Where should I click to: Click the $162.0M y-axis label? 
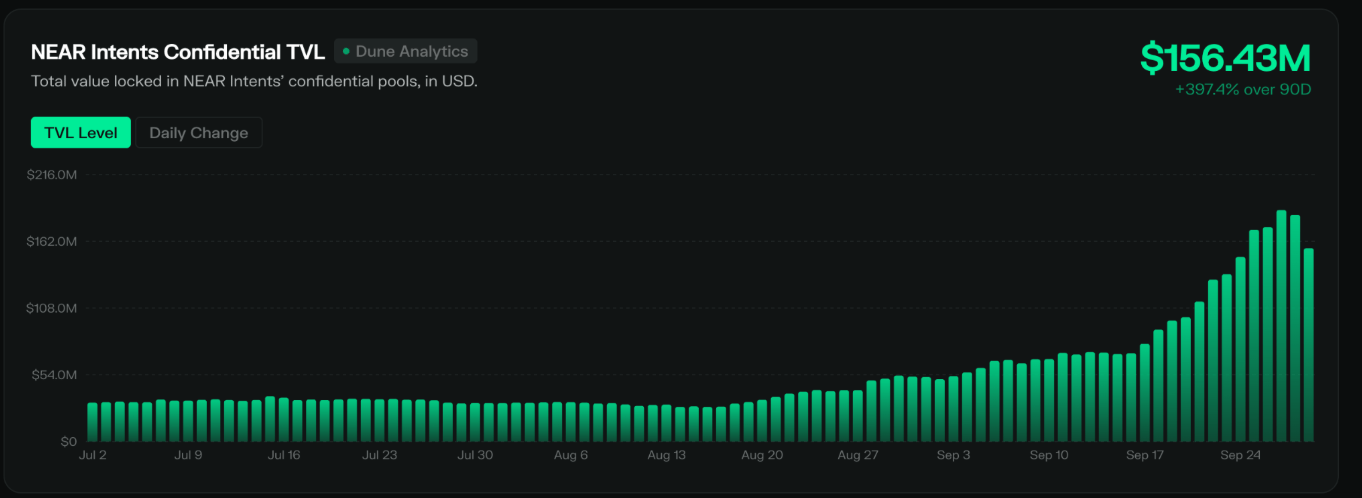(52, 242)
